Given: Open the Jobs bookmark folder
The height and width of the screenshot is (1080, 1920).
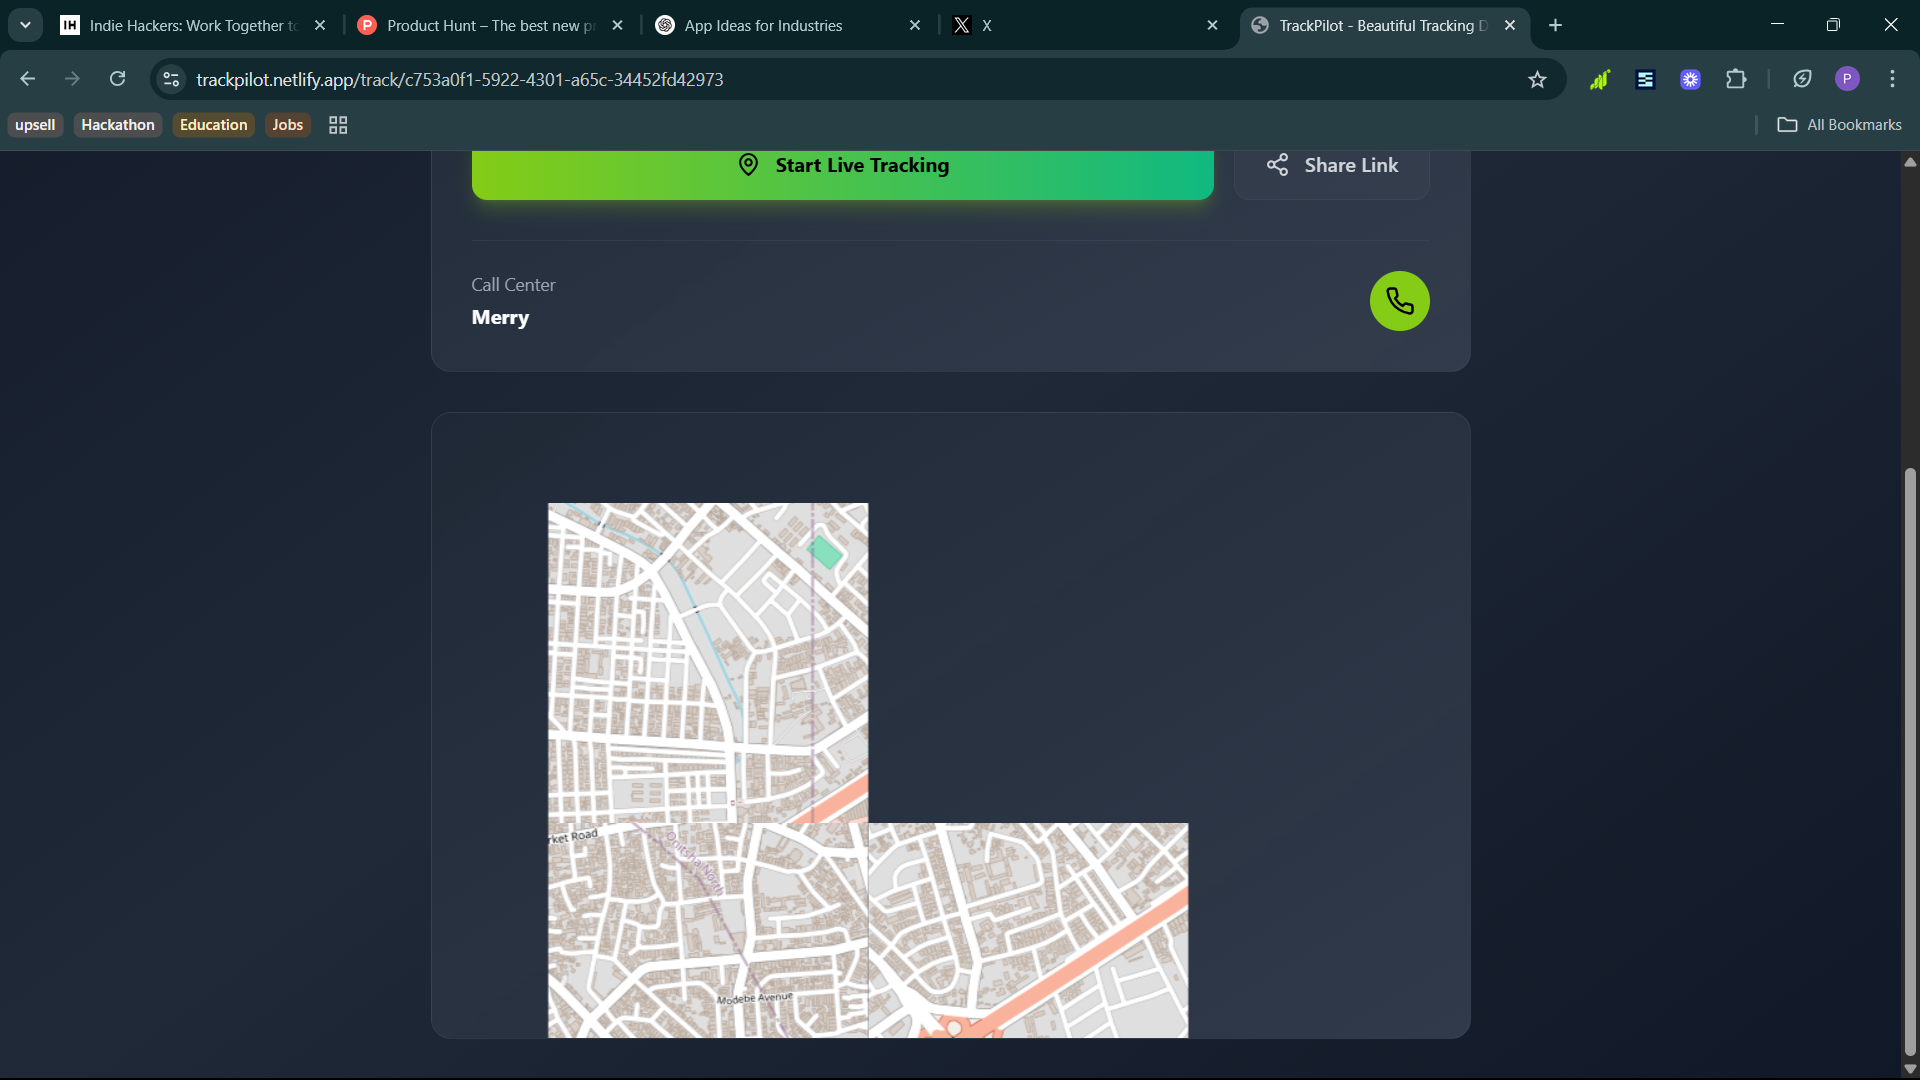Looking at the screenshot, I should point(287,125).
